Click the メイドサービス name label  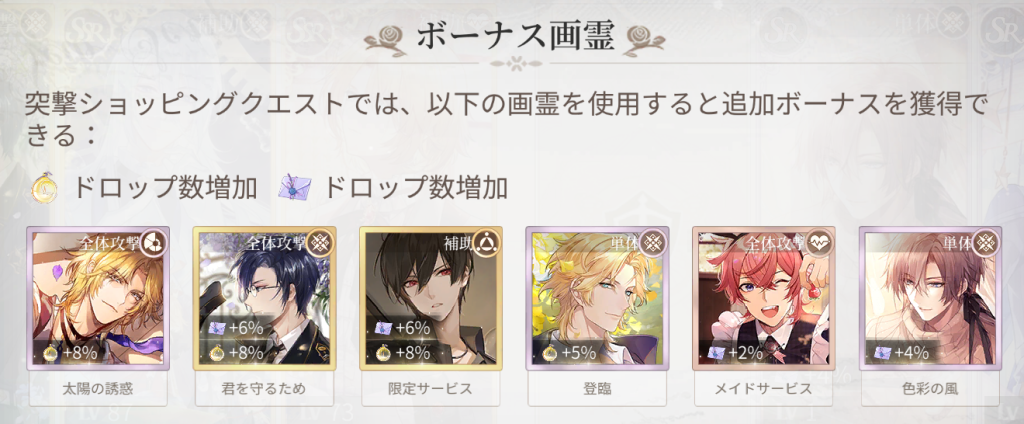763,389
